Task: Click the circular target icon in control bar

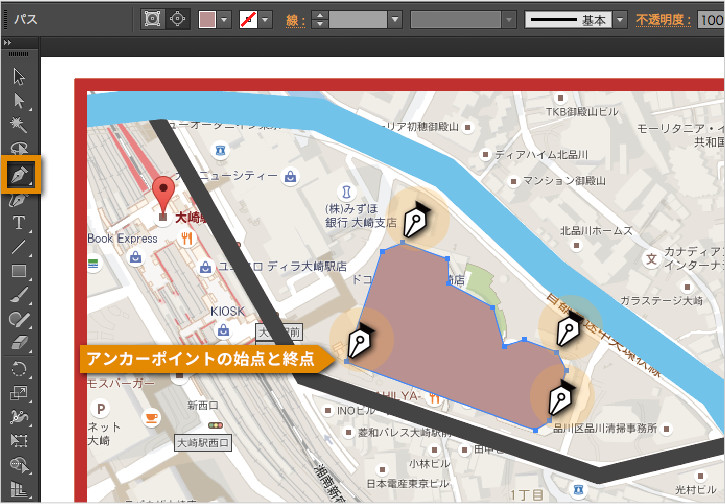Action: point(178,19)
